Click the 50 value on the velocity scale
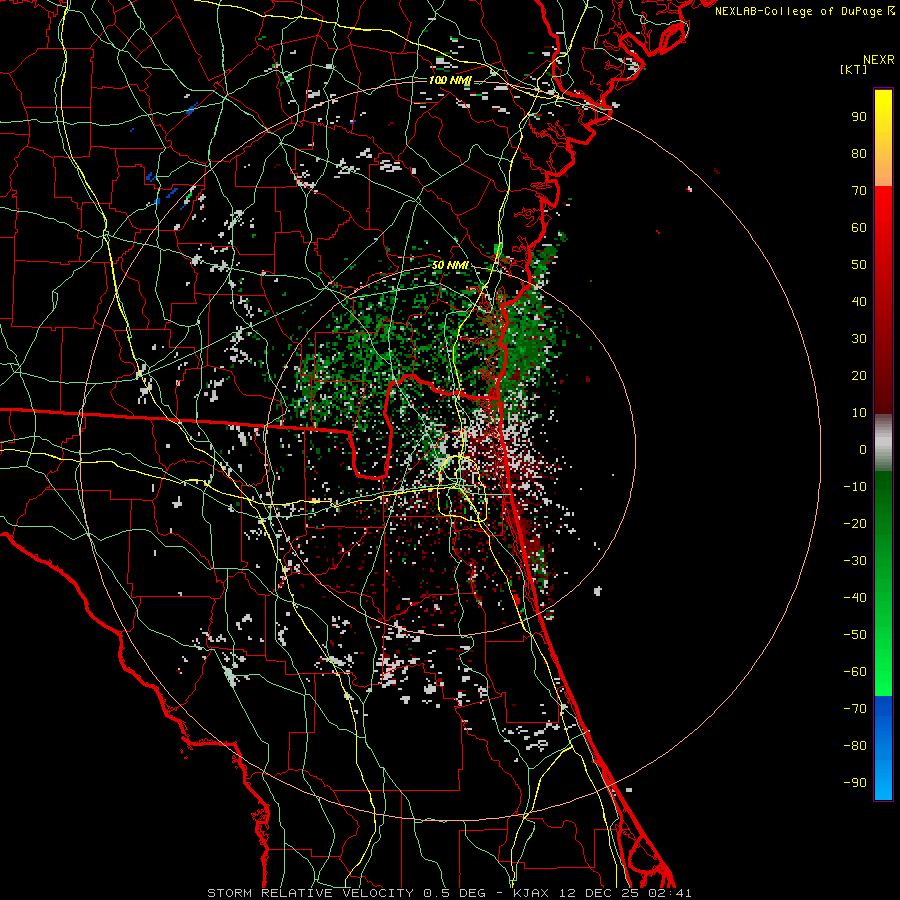This screenshot has height=900, width=900. click(859, 265)
